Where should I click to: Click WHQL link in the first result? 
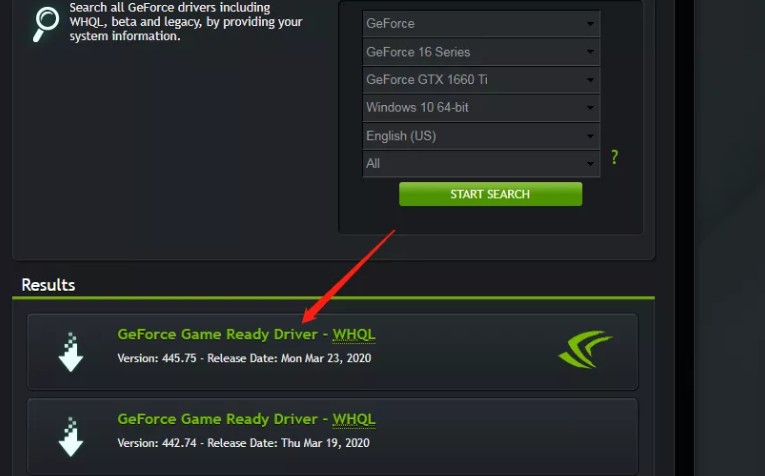coord(354,335)
